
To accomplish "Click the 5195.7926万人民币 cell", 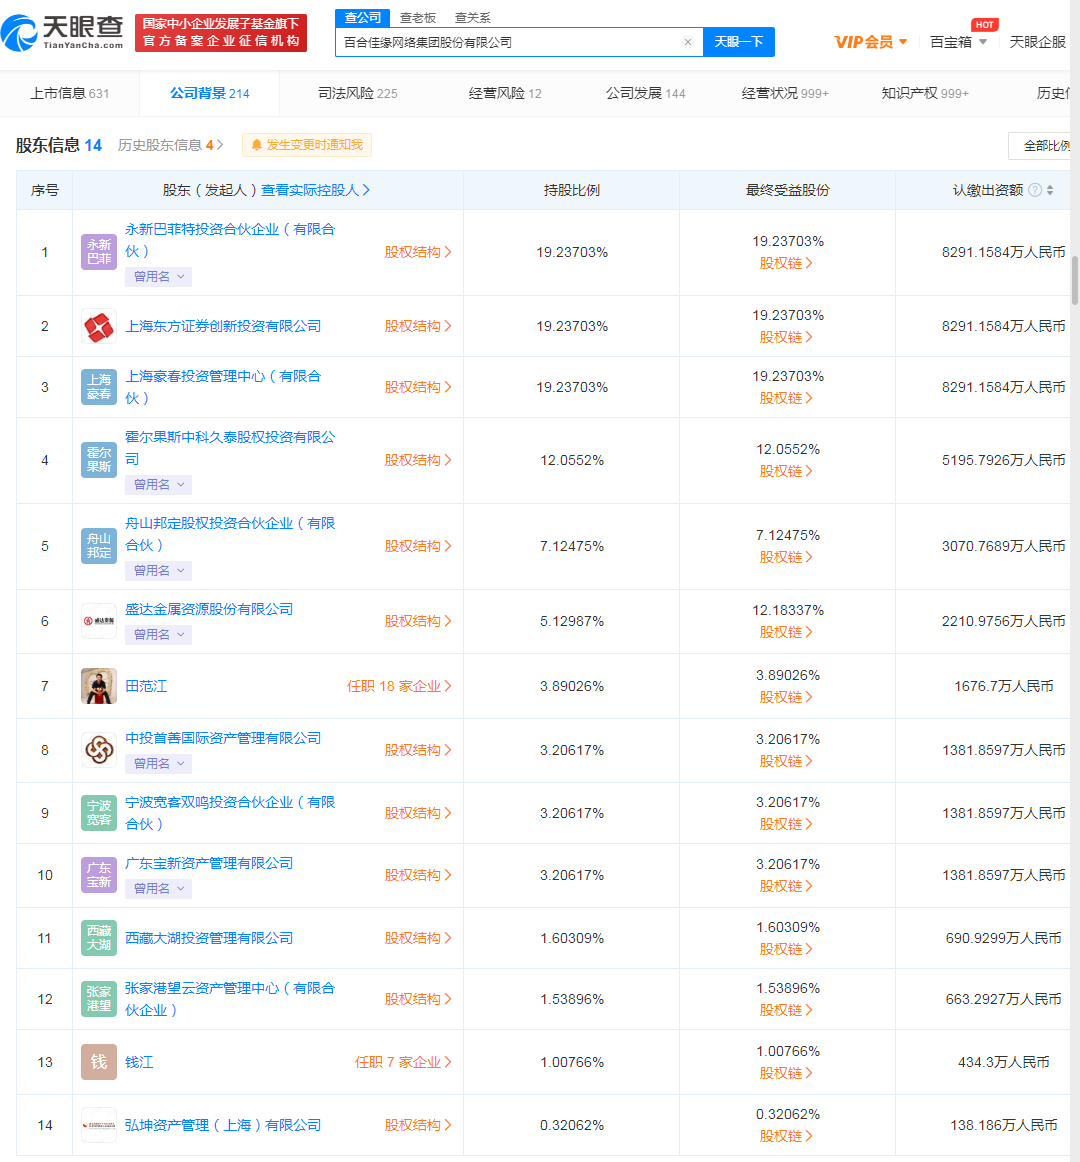I will click(1004, 460).
